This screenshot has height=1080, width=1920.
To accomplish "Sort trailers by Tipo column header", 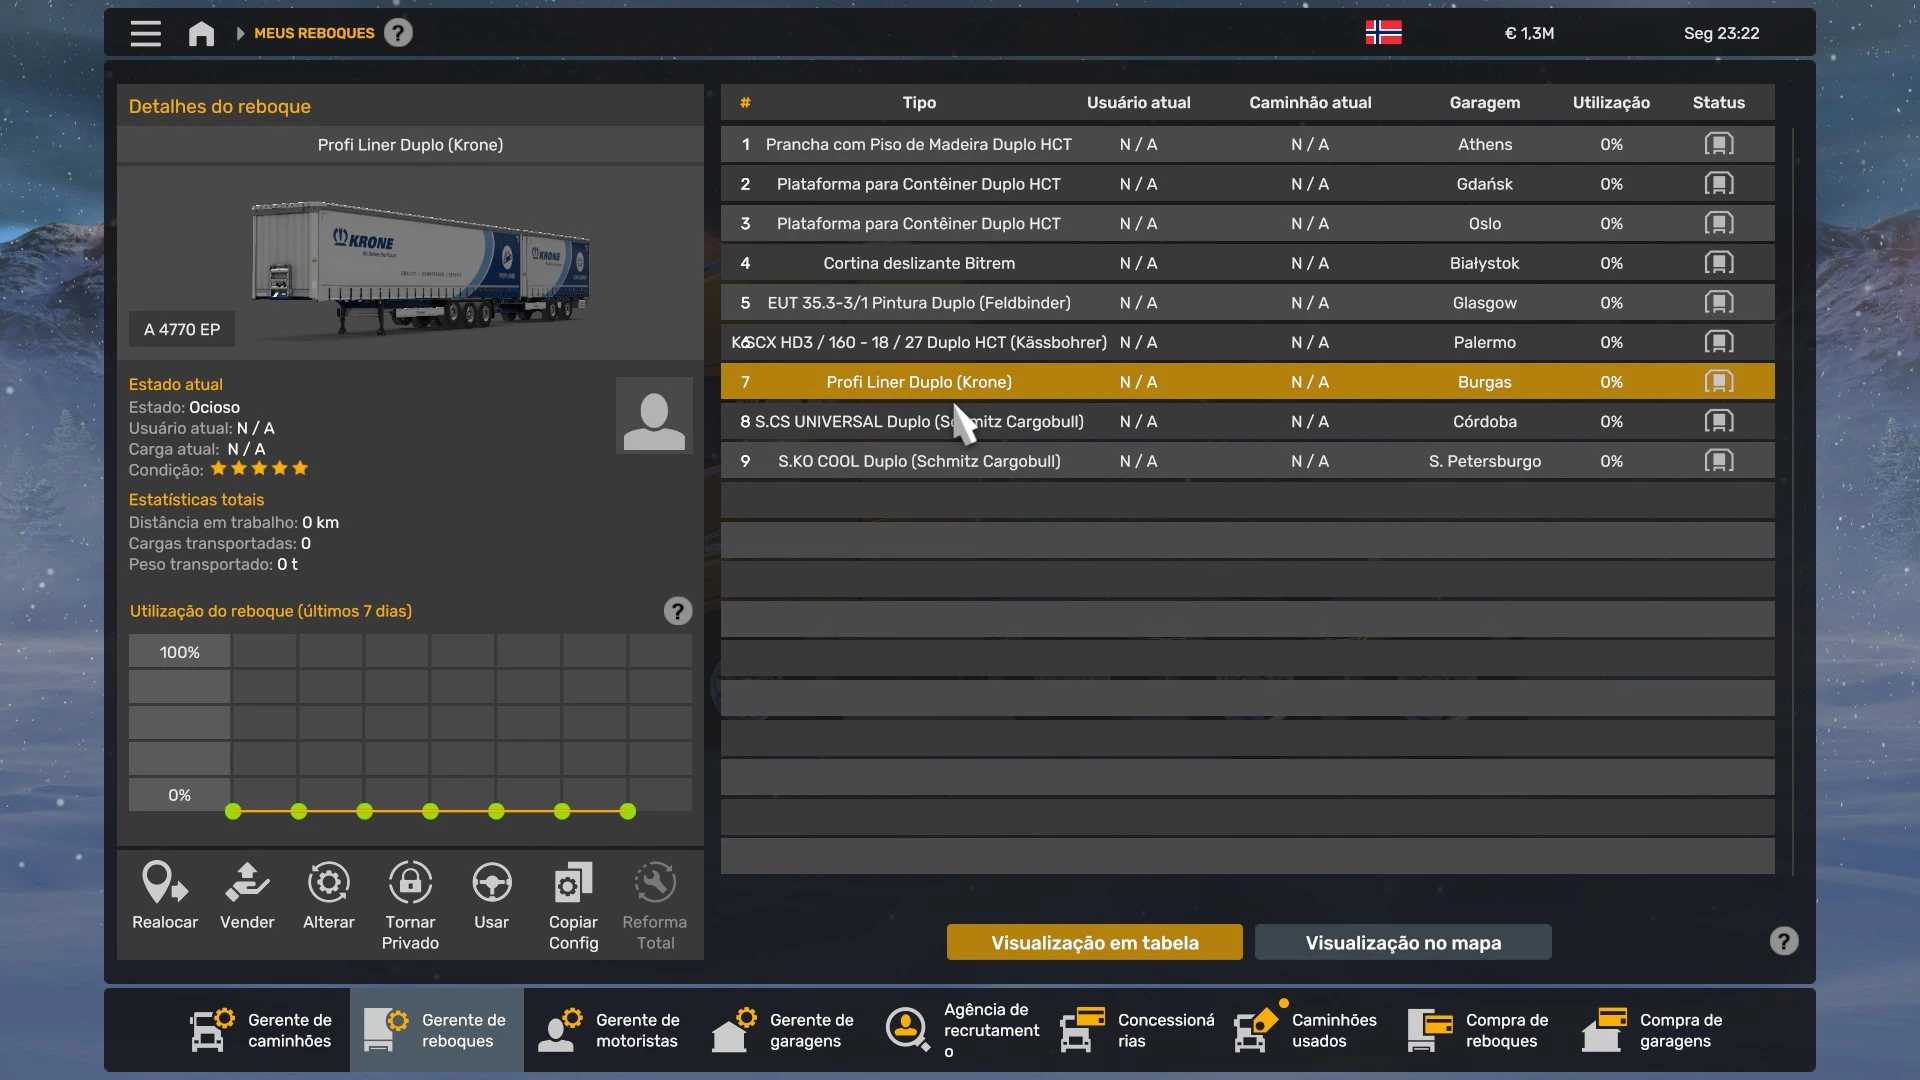I will click(918, 102).
